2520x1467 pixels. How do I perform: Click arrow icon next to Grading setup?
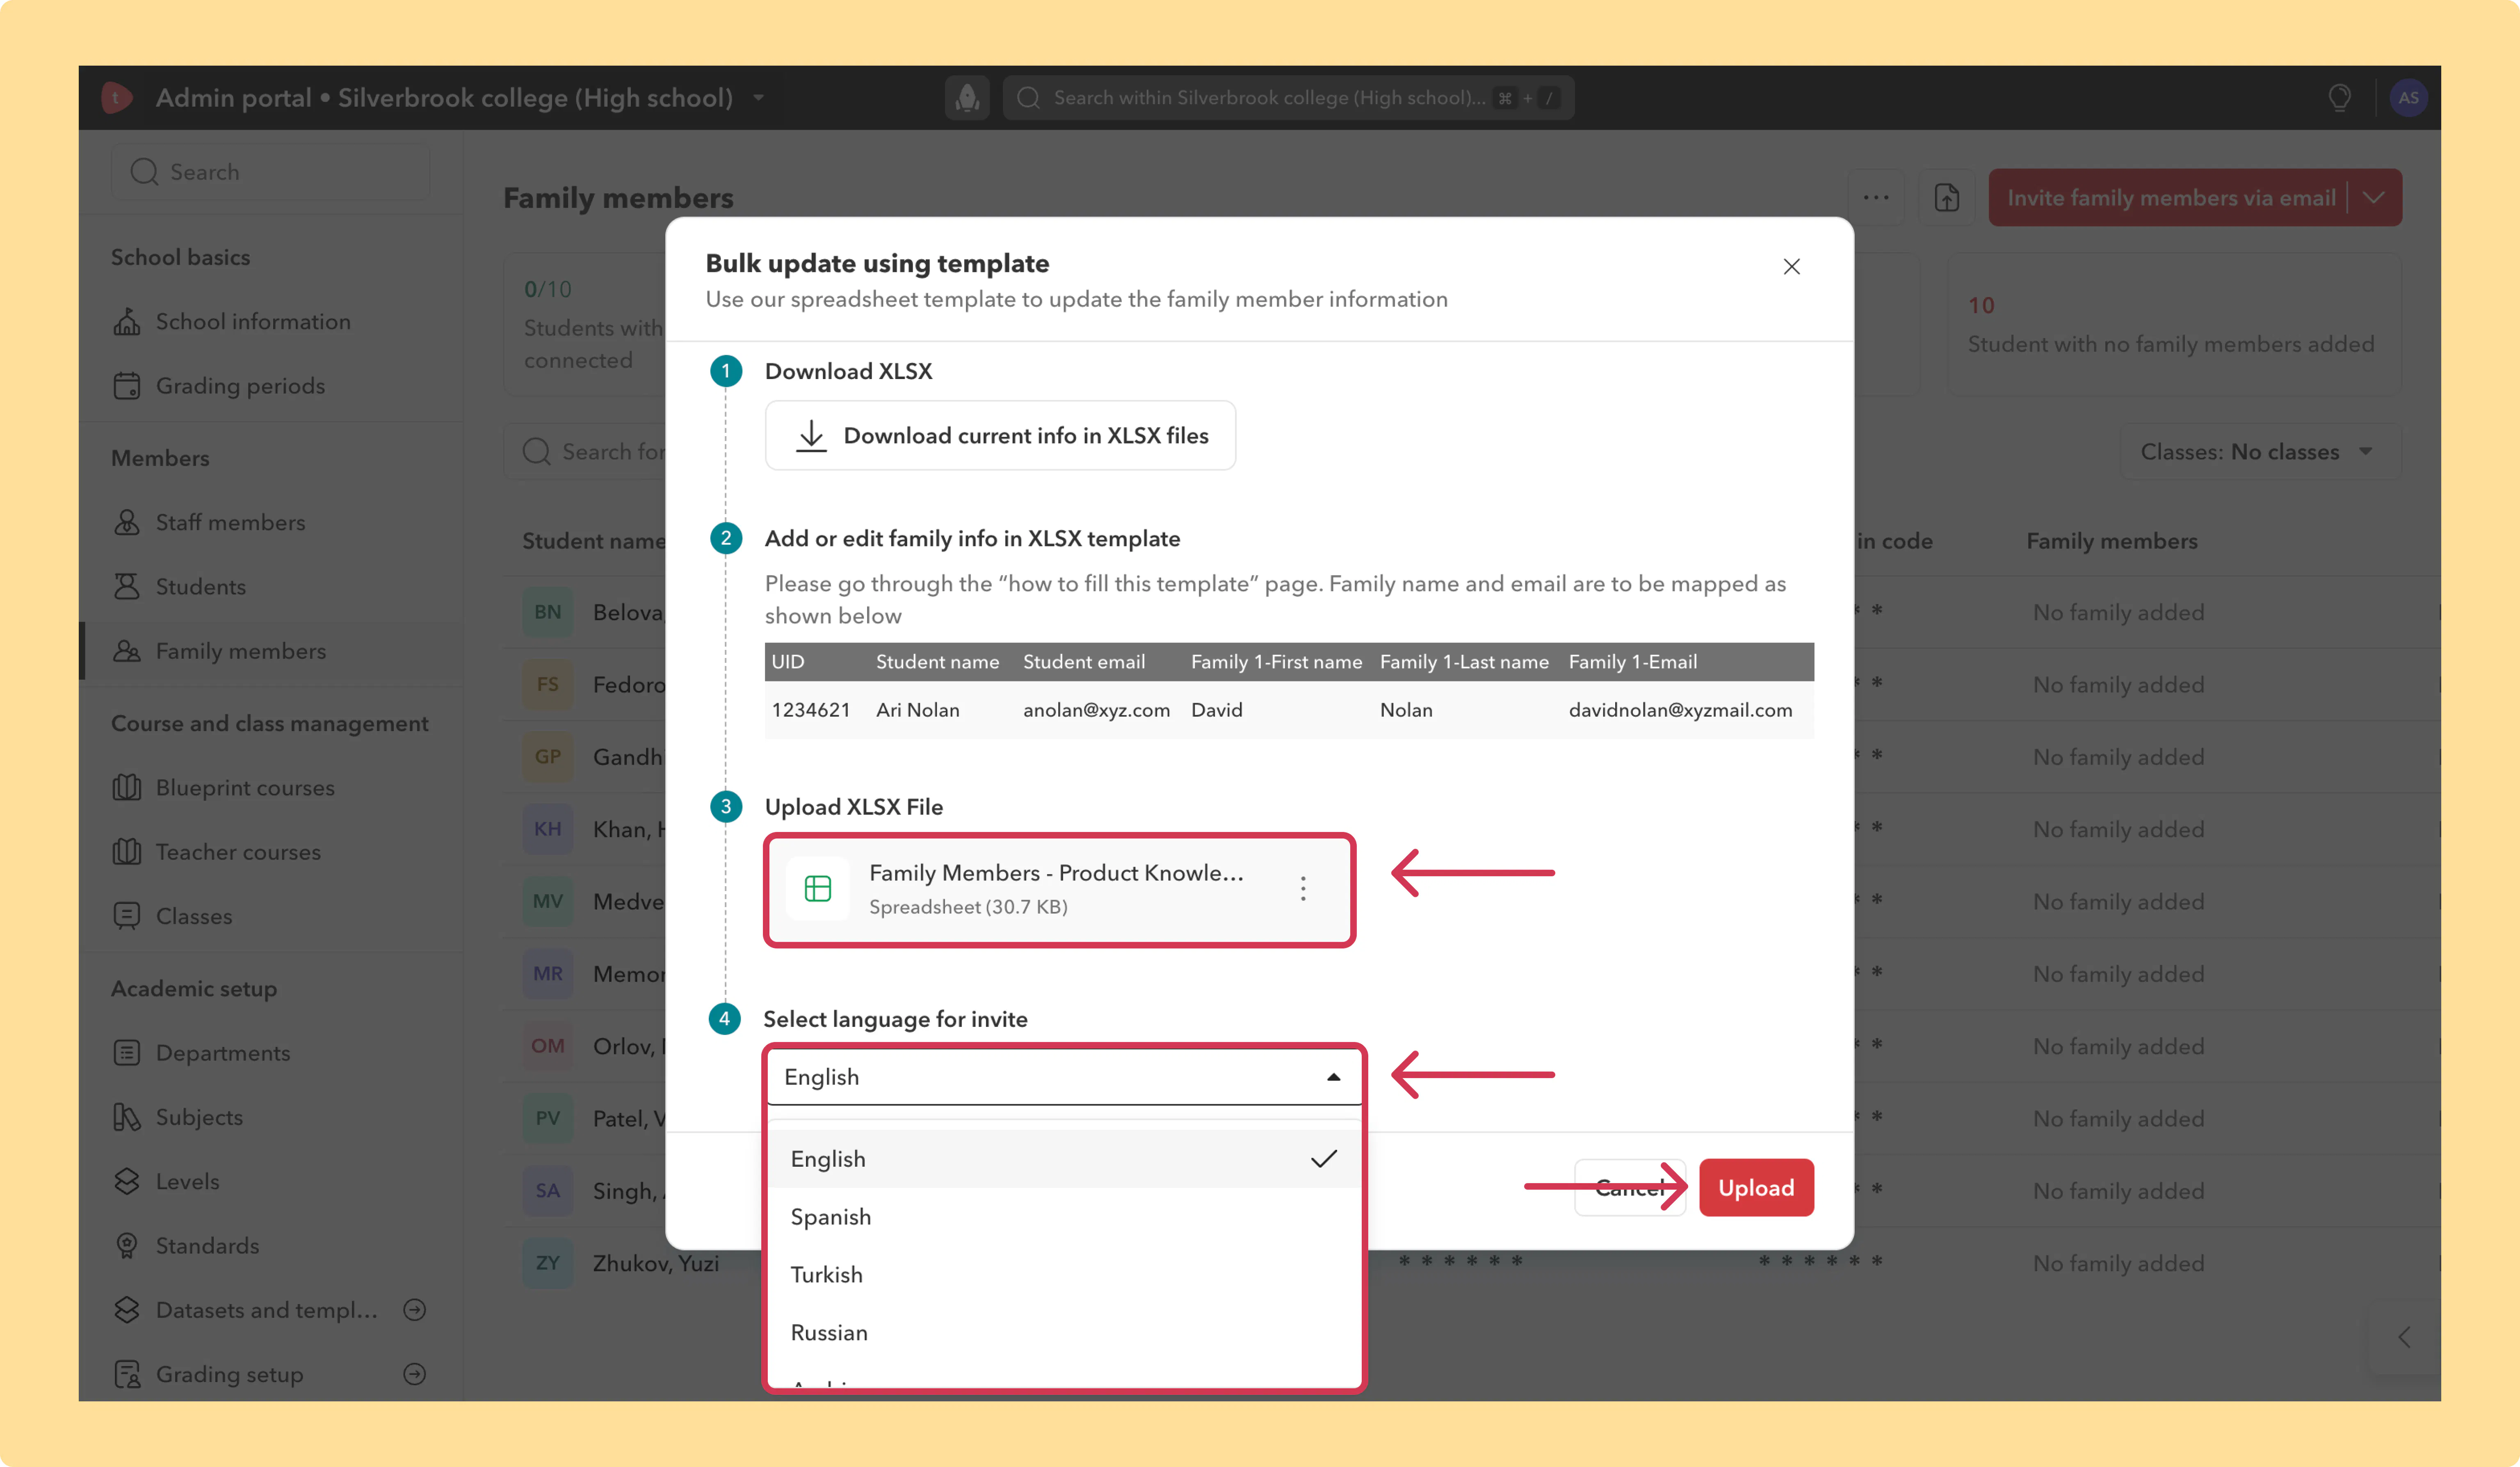tap(414, 1374)
